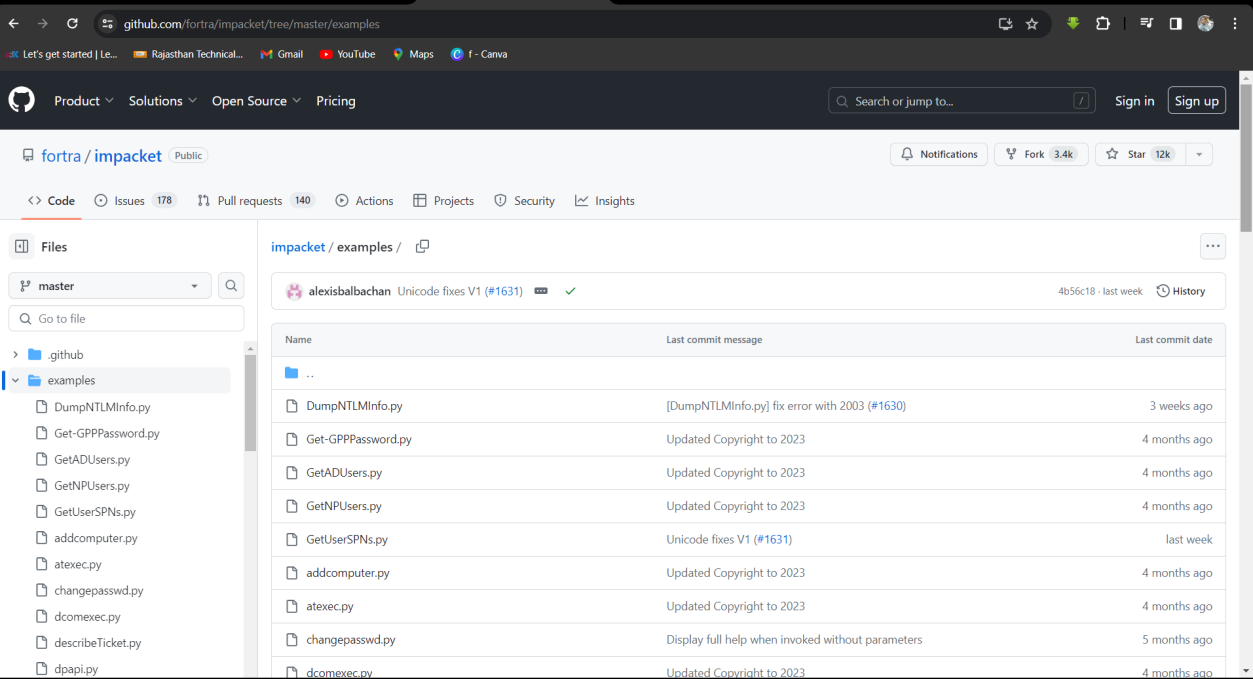Collapse the examples folder in tree
This screenshot has height=679, width=1253.
coord(15,381)
